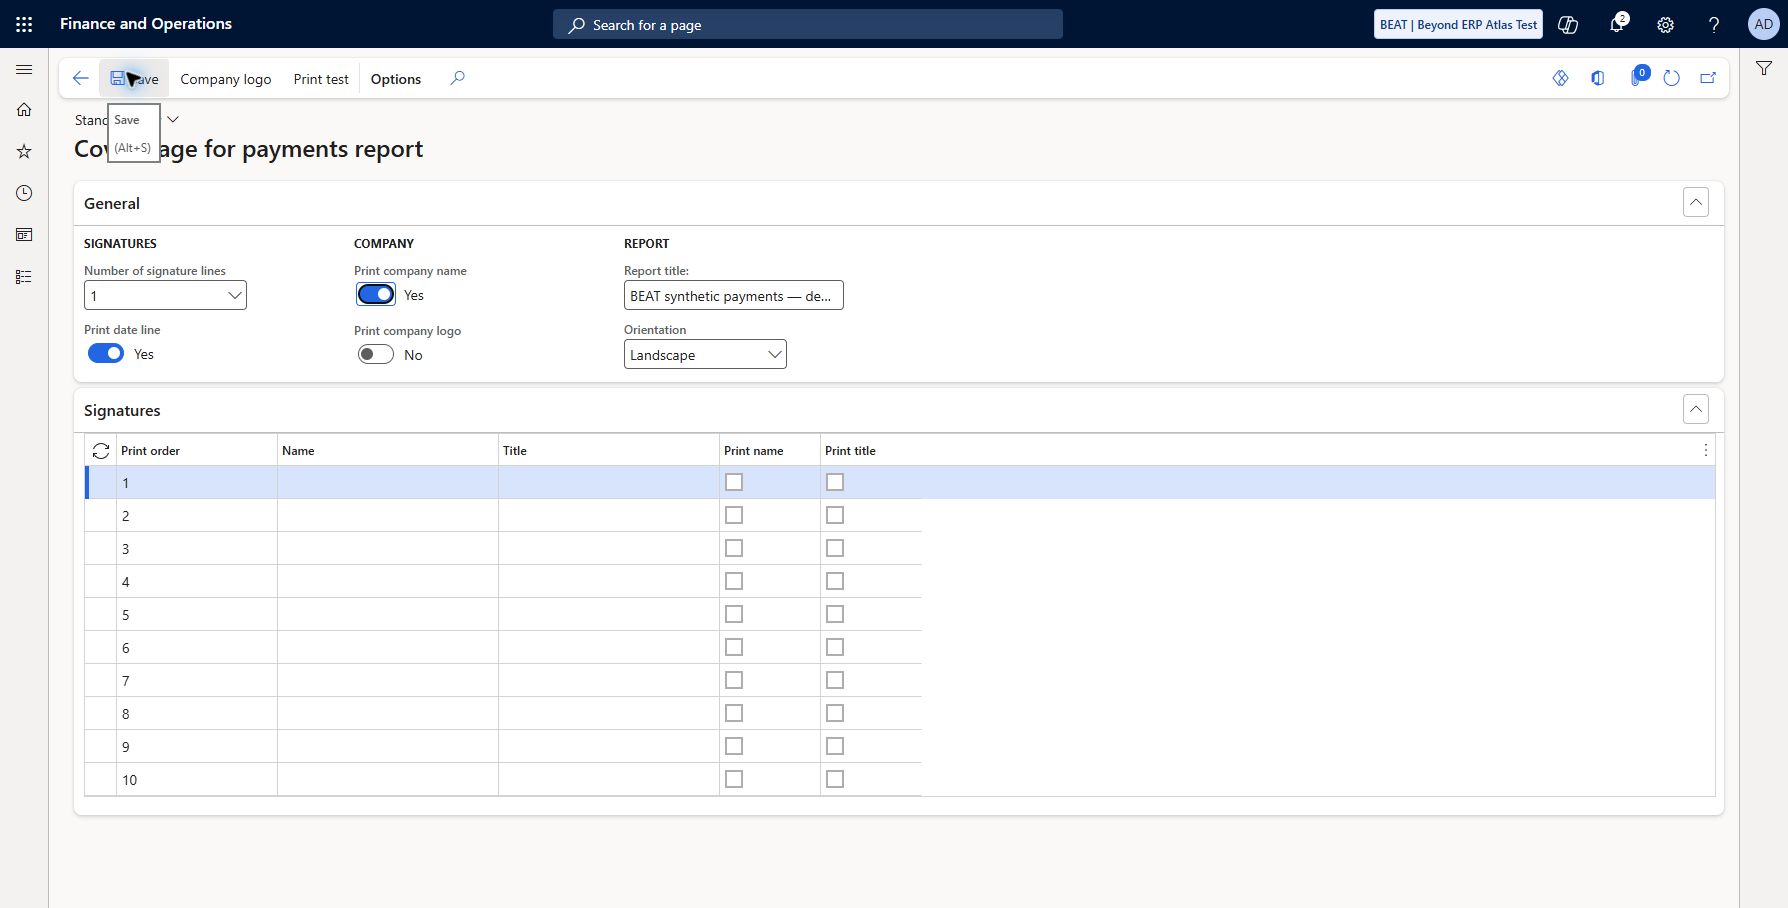1788x908 pixels.
Task: Open form in new window icon
Action: 1708,78
